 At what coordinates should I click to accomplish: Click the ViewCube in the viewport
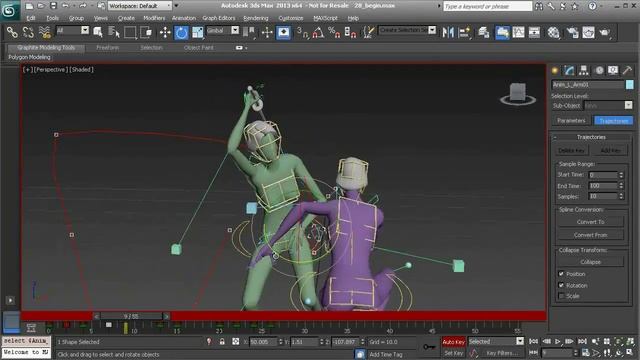(518, 93)
